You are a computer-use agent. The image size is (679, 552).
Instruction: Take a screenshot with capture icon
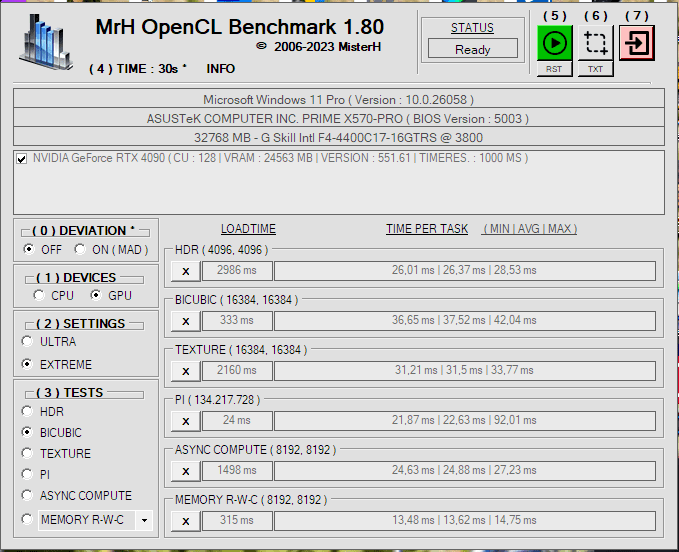596,43
